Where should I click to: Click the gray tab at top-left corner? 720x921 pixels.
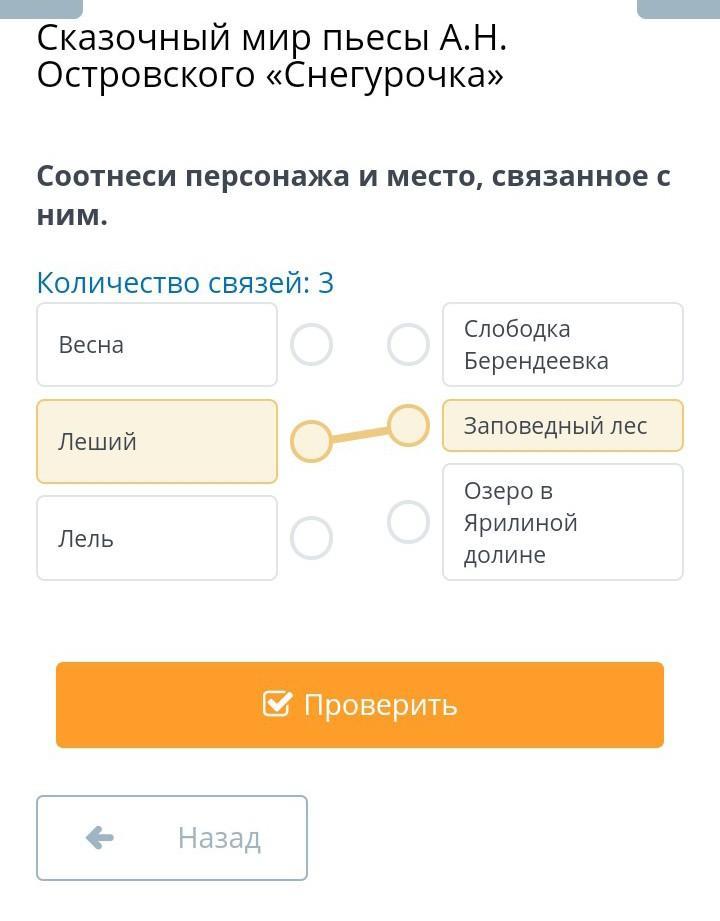(x=41, y=8)
